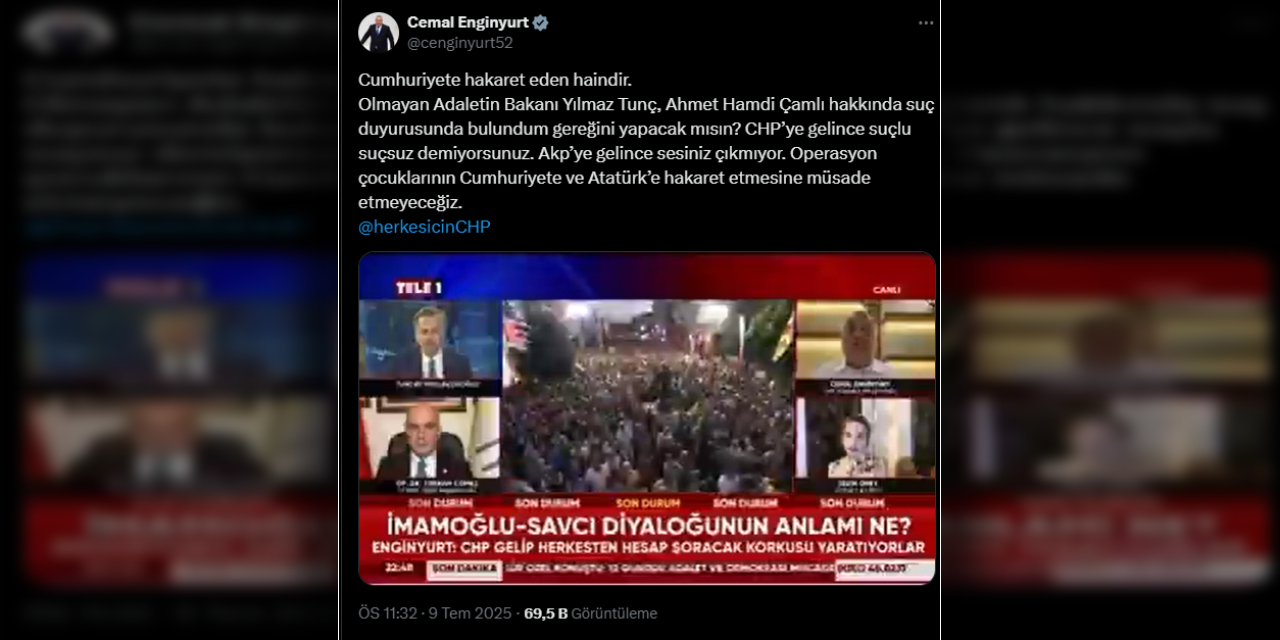Click the 9 Tem 2025 date

click(469, 613)
